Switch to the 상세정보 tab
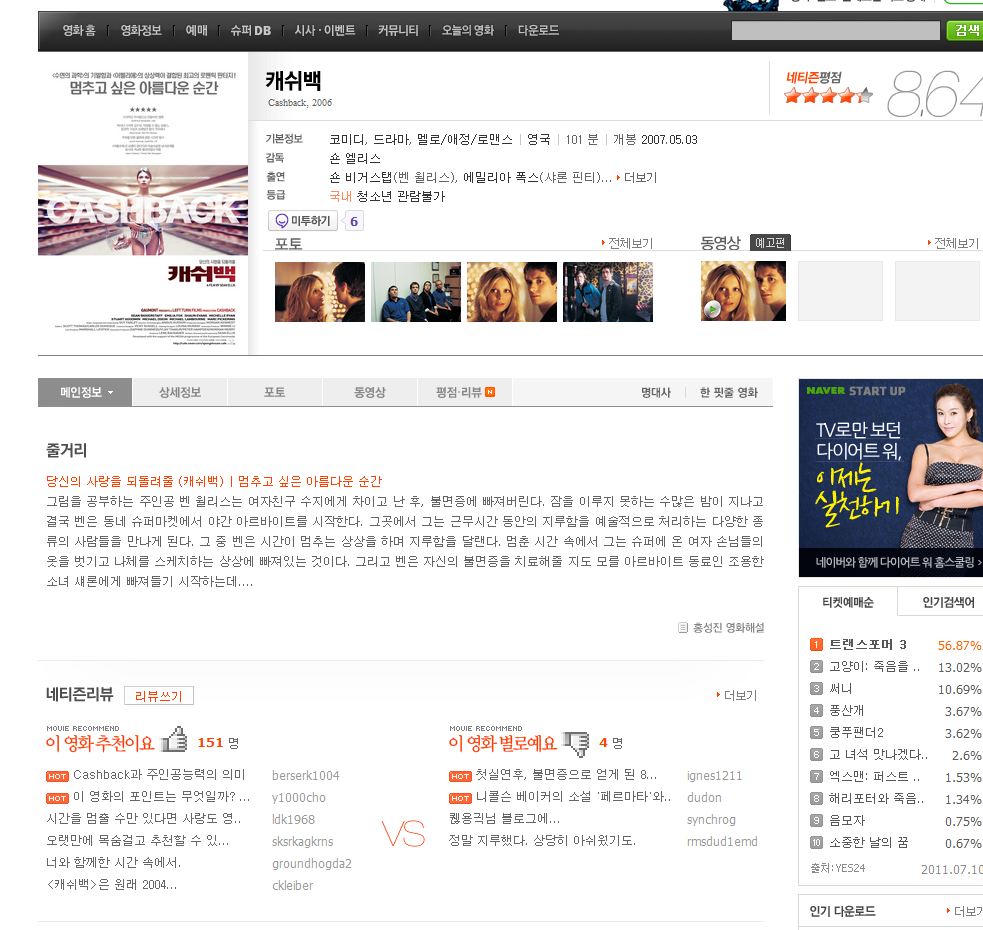 (x=180, y=393)
